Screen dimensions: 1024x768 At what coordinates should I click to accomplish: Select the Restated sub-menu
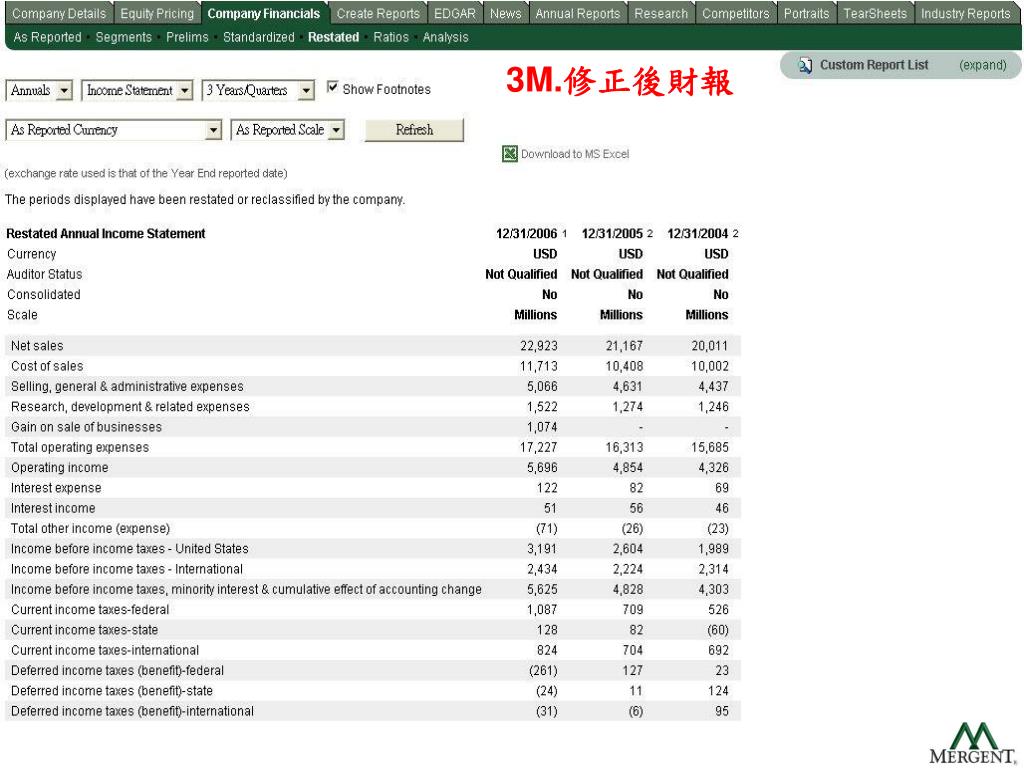pyautogui.click(x=333, y=37)
